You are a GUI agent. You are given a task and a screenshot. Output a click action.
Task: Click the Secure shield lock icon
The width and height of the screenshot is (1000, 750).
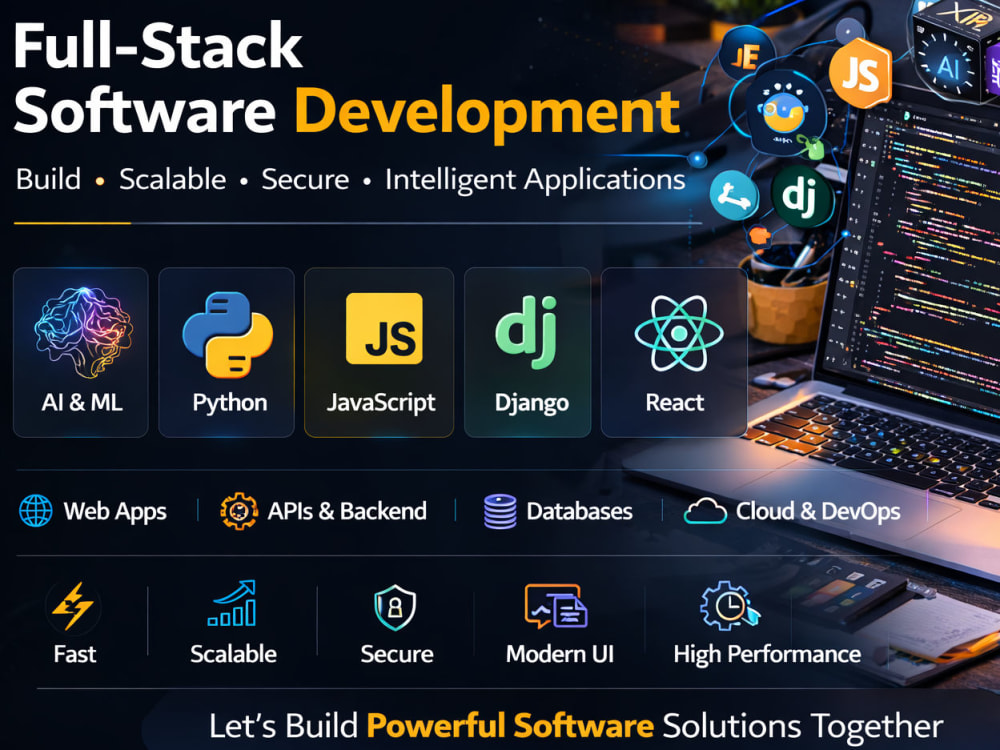coord(395,608)
